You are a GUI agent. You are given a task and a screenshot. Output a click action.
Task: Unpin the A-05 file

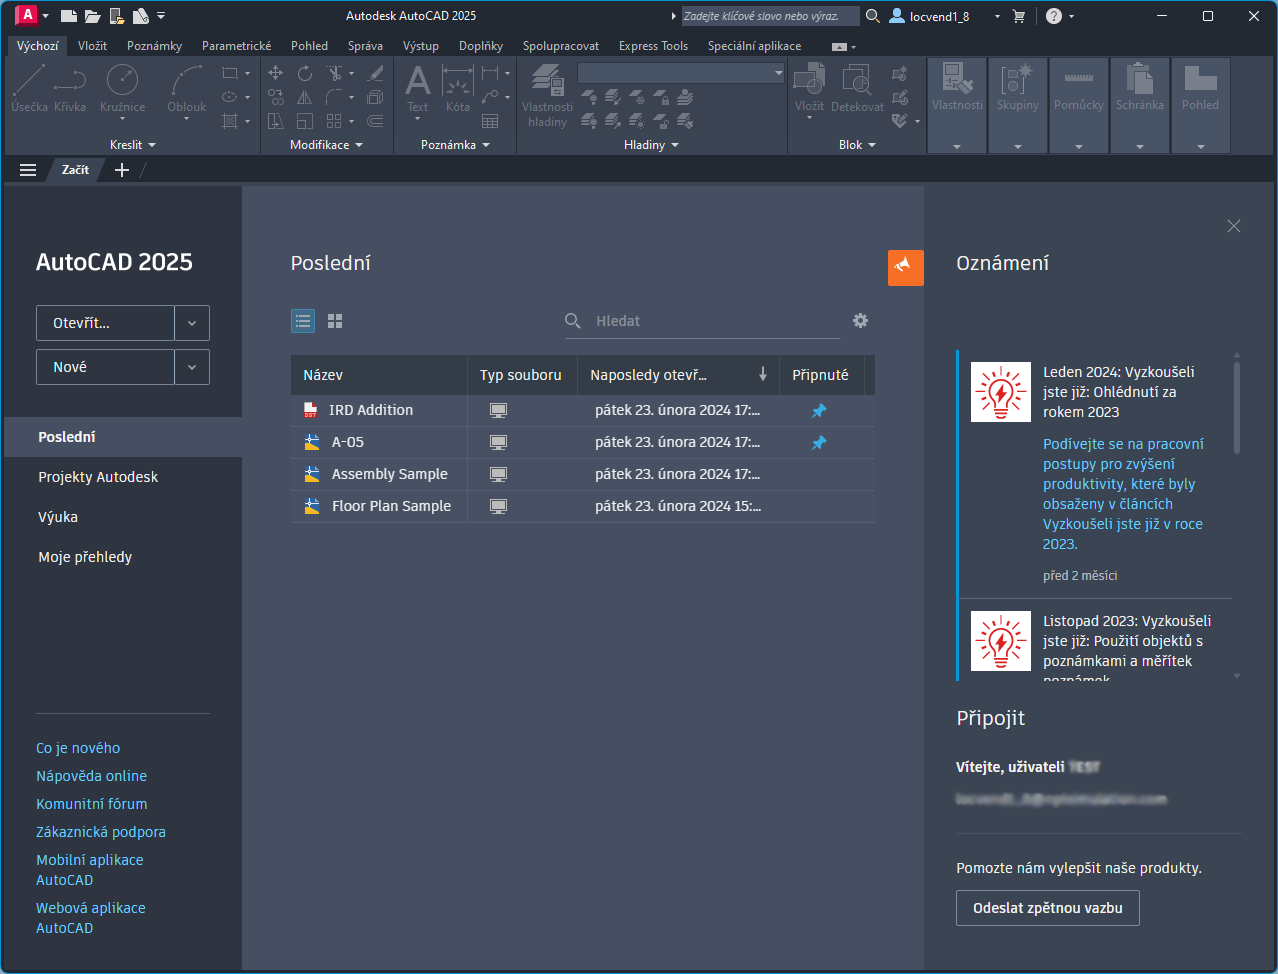click(819, 443)
